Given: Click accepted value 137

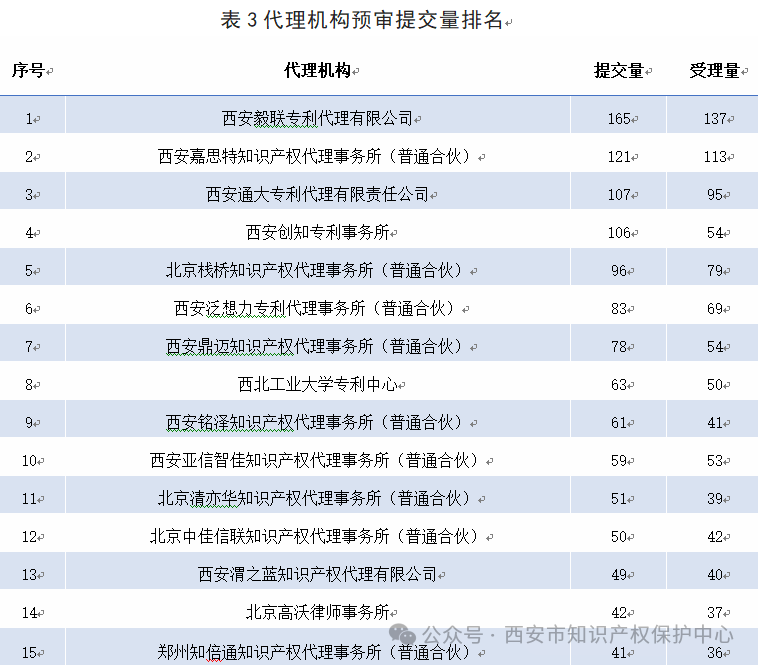Looking at the screenshot, I should 715,119.
